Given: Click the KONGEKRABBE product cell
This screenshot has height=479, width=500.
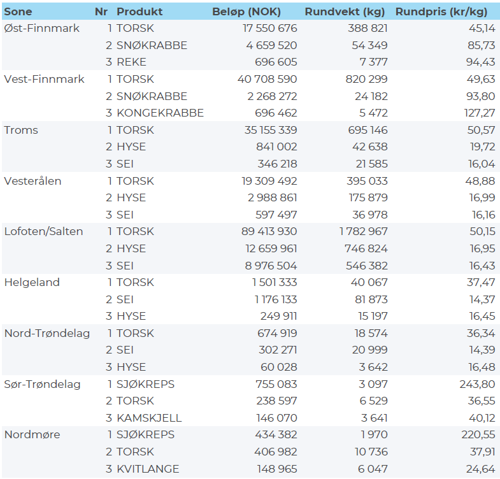Looking at the screenshot, I should [x=160, y=113].
